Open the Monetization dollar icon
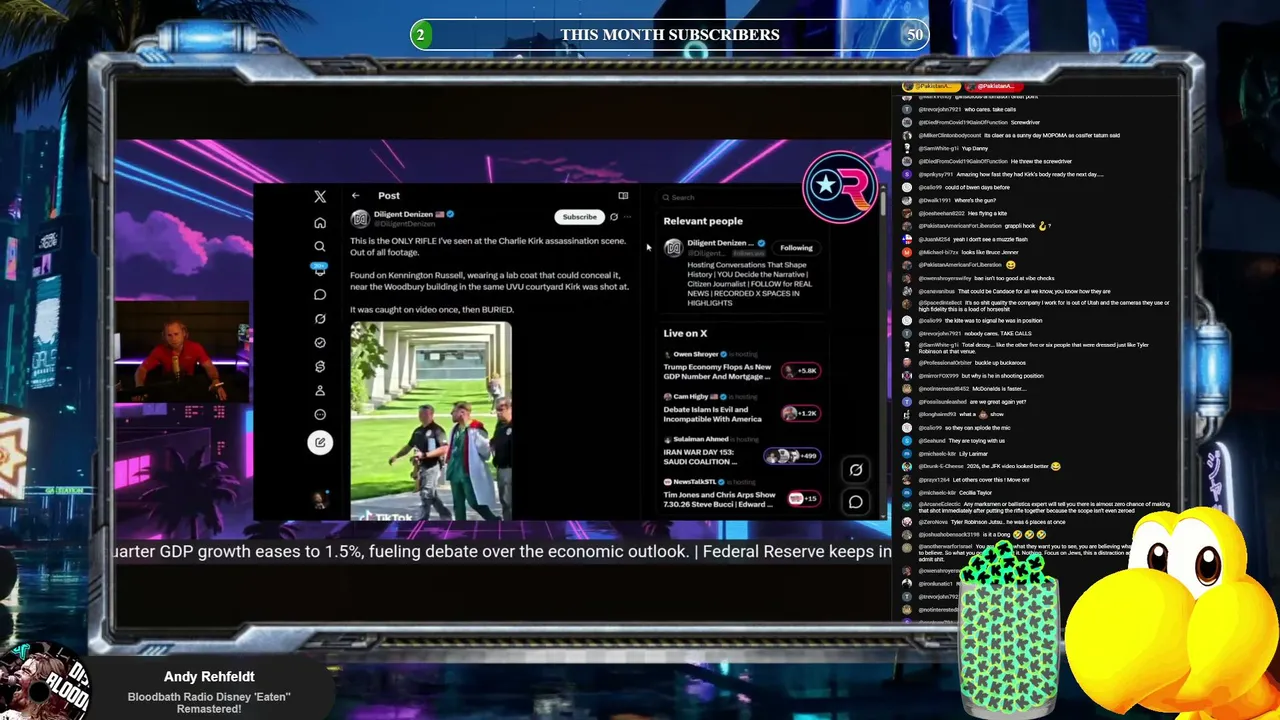This screenshot has width=1280, height=720. (320, 366)
